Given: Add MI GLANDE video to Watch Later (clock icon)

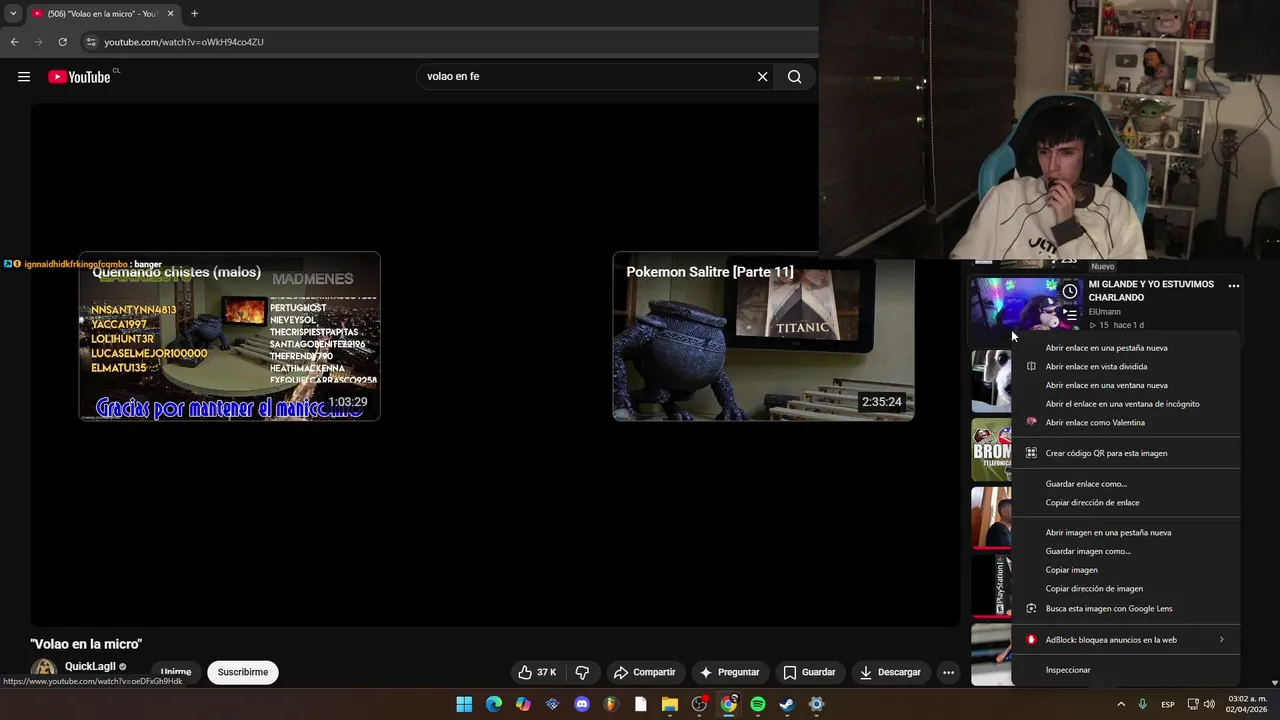Looking at the screenshot, I should tap(1070, 292).
